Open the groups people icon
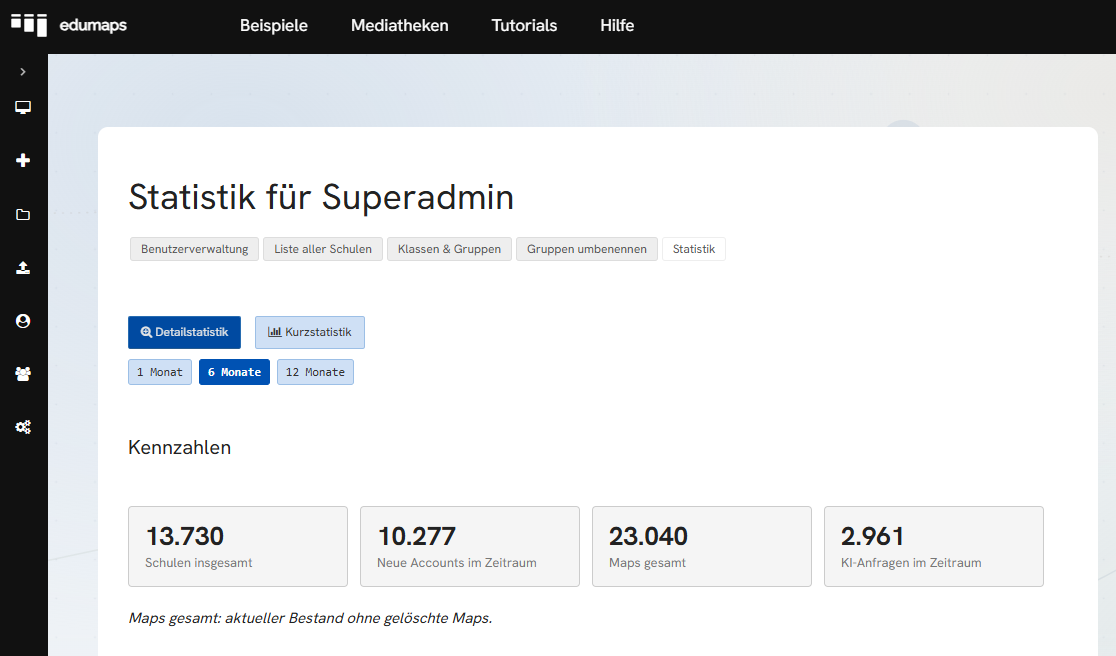The height and width of the screenshot is (656, 1116). tap(23, 374)
